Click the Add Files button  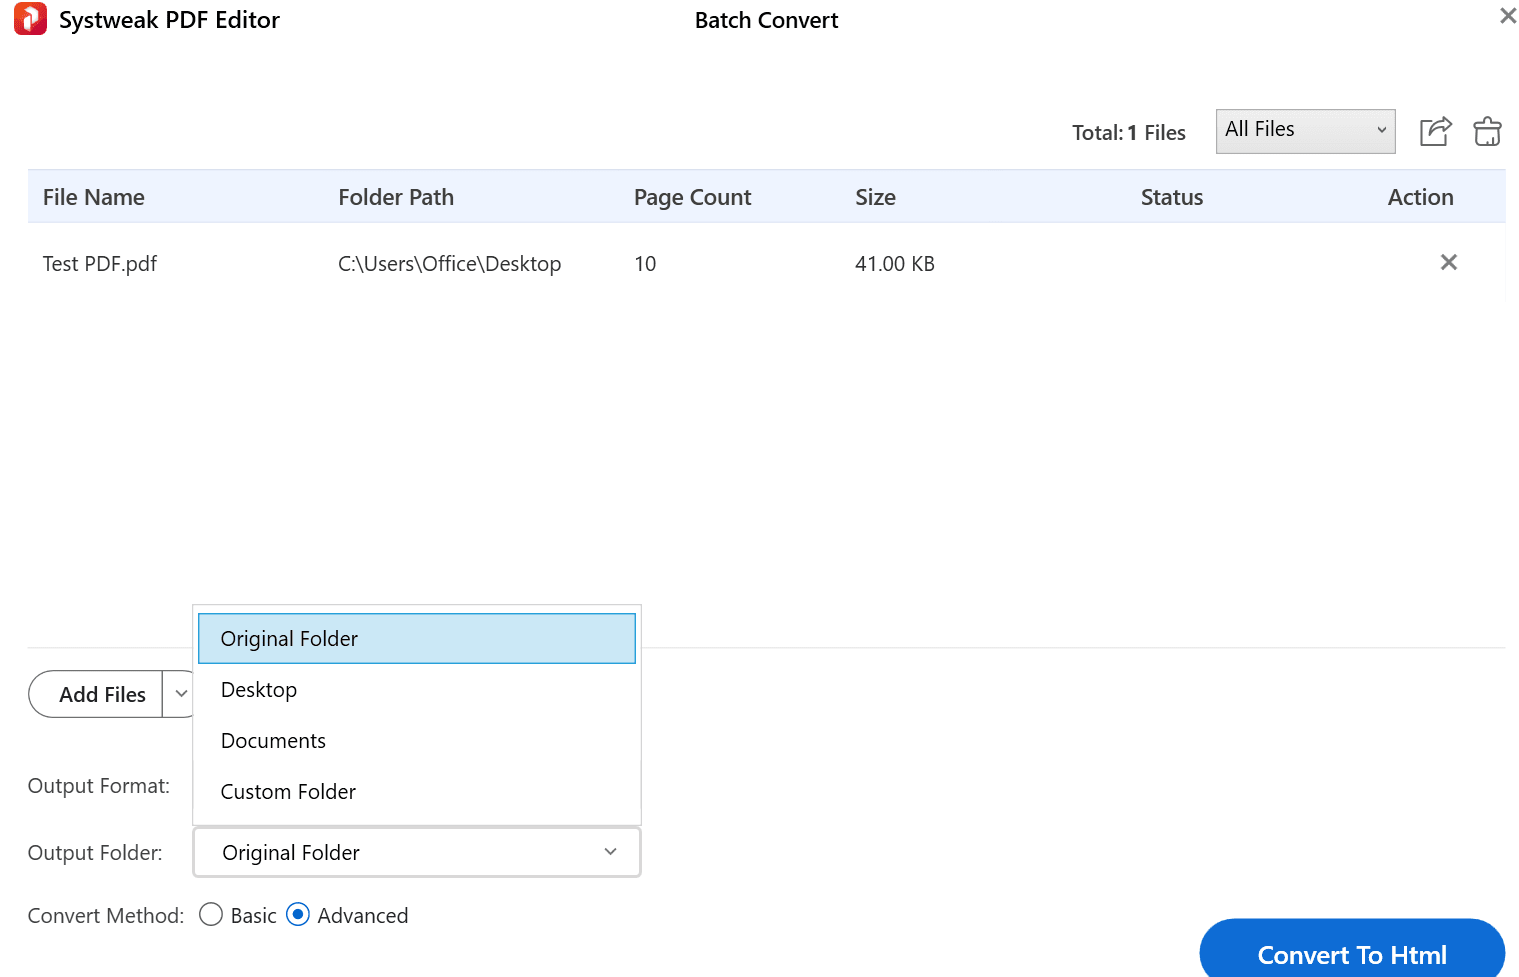pyautogui.click(x=102, y=693)
